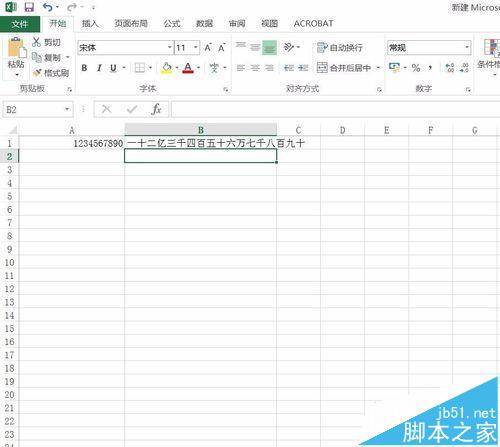Switch to the 页面布局 tab

131,23
